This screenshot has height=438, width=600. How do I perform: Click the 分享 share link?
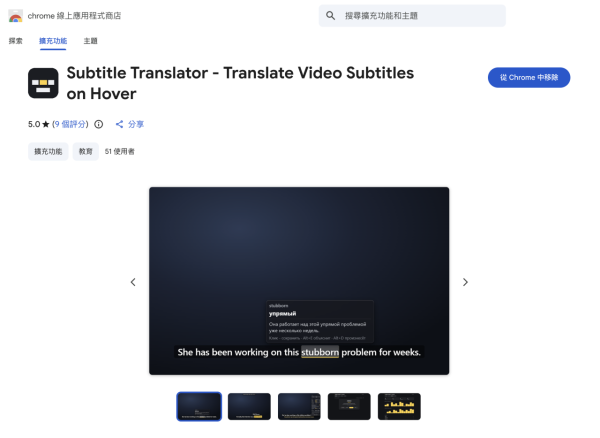pyautogui.click(x=130, y=124)
